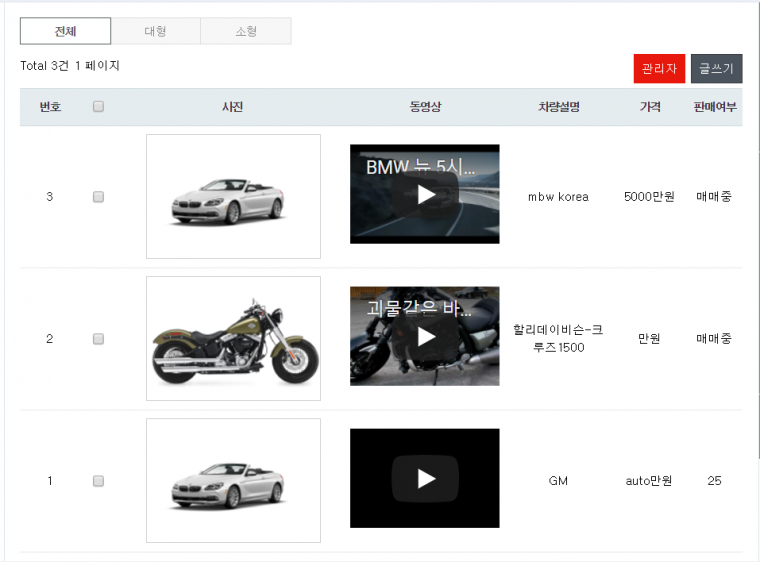The height and width of the screenshot is (562, 760).
Task: Open the GM description entry
Action: [558, 481]
